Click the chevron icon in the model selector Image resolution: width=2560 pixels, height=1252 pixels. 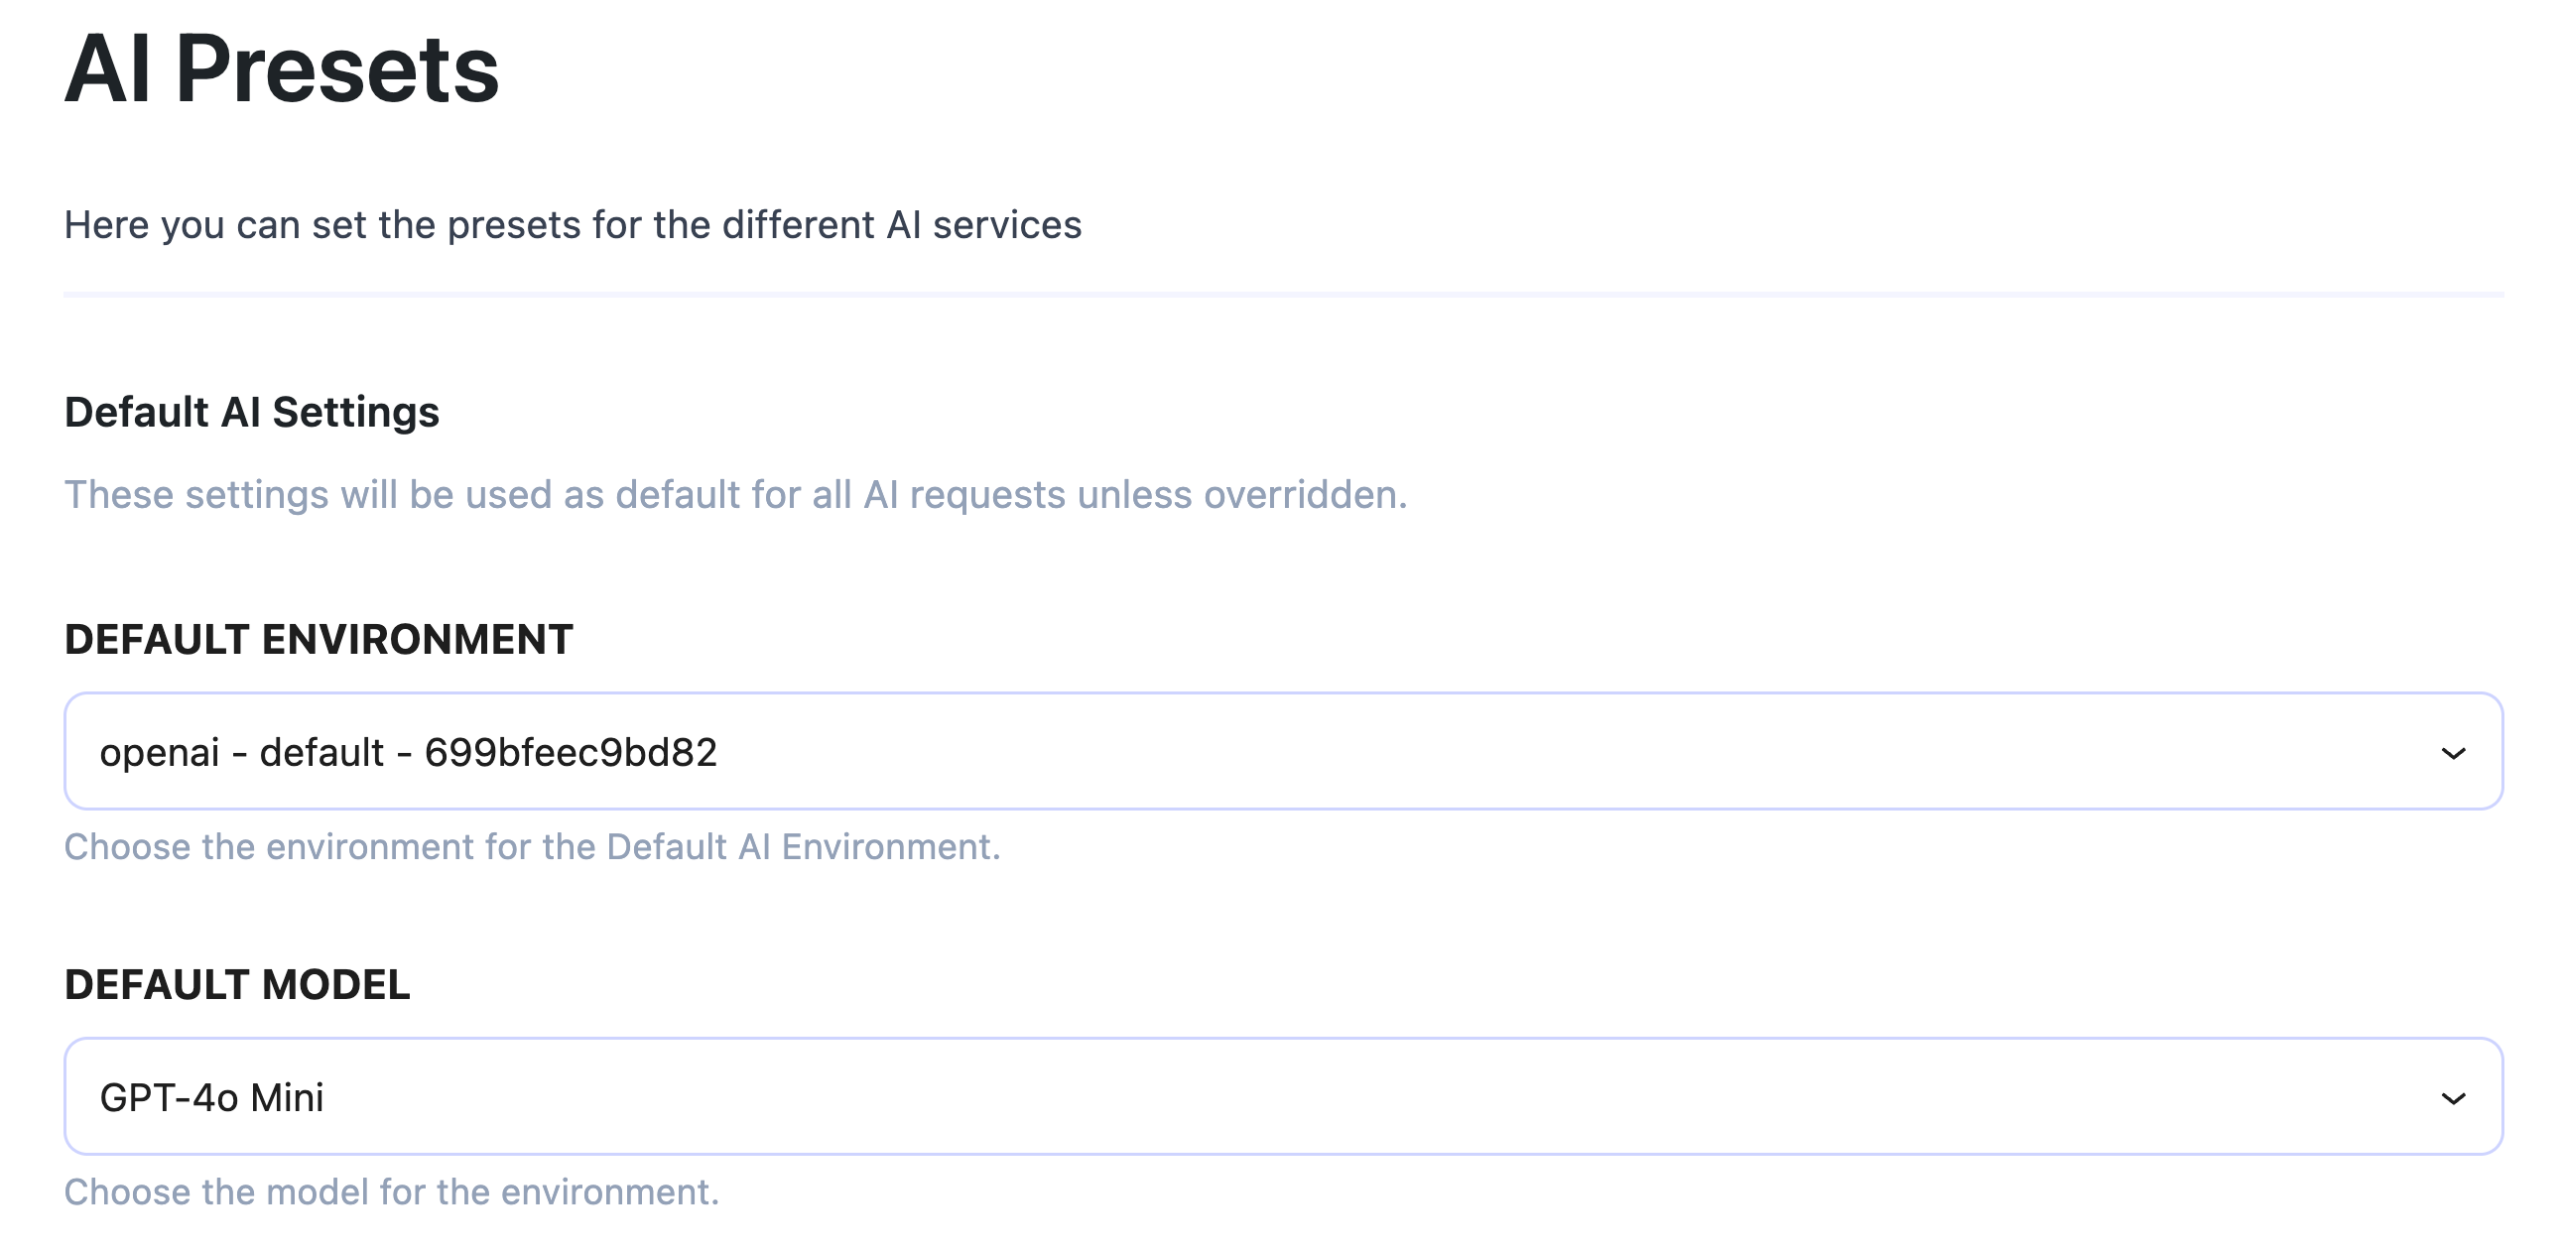(x=2452, y=1098)
